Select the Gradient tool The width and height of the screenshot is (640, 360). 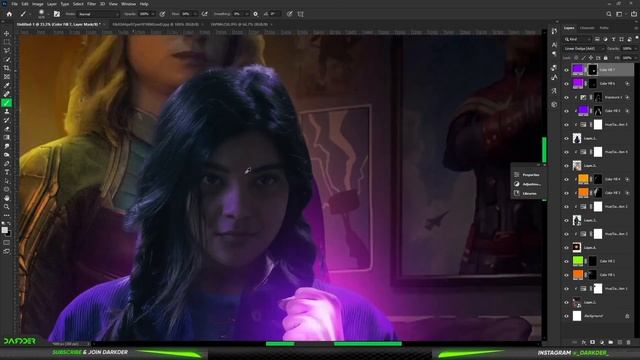click(x=7, y=137)
